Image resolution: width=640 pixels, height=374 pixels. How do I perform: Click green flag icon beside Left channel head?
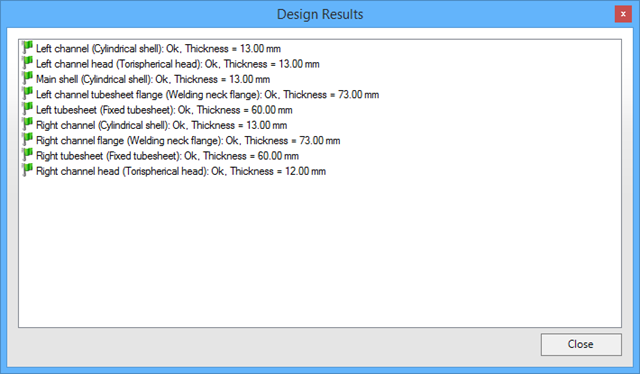point(27,63)
